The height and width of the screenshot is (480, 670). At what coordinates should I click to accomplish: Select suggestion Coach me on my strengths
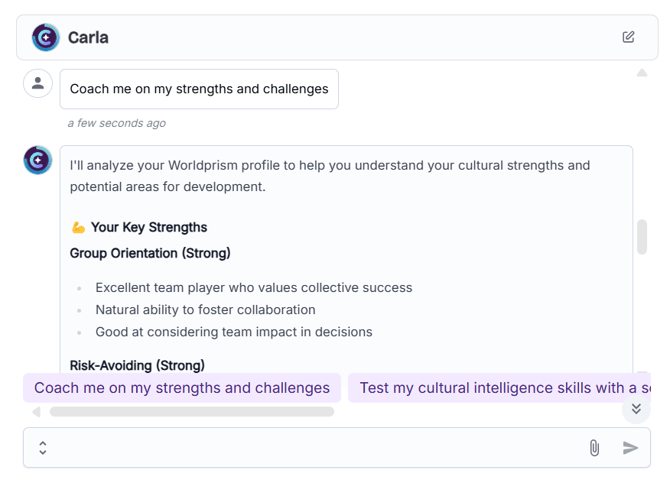[182, 388]
